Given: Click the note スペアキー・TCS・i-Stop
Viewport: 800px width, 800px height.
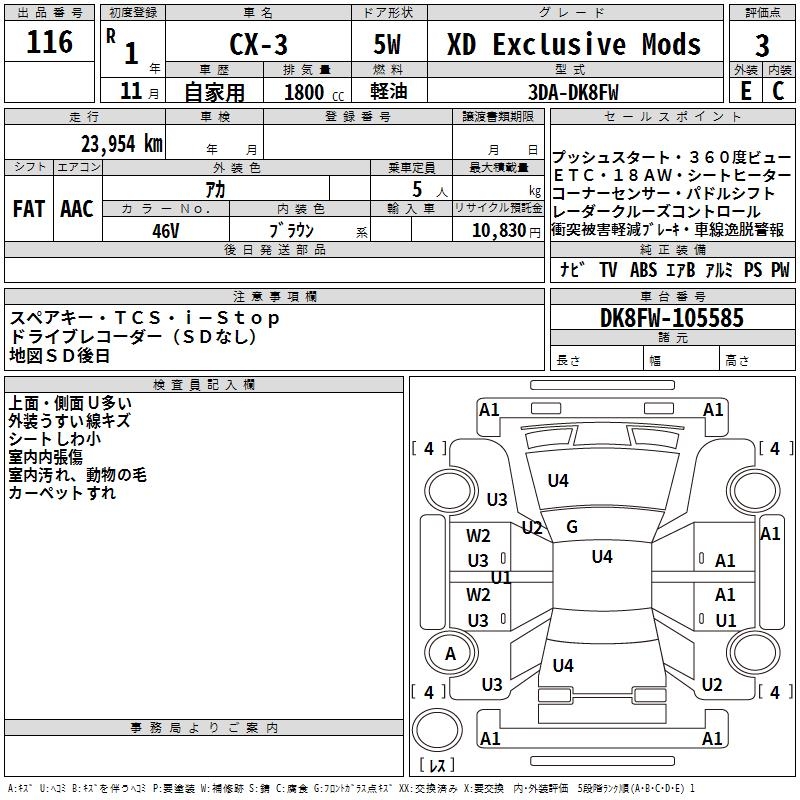Looking at the screenshot, I should [x=144, y=318].
